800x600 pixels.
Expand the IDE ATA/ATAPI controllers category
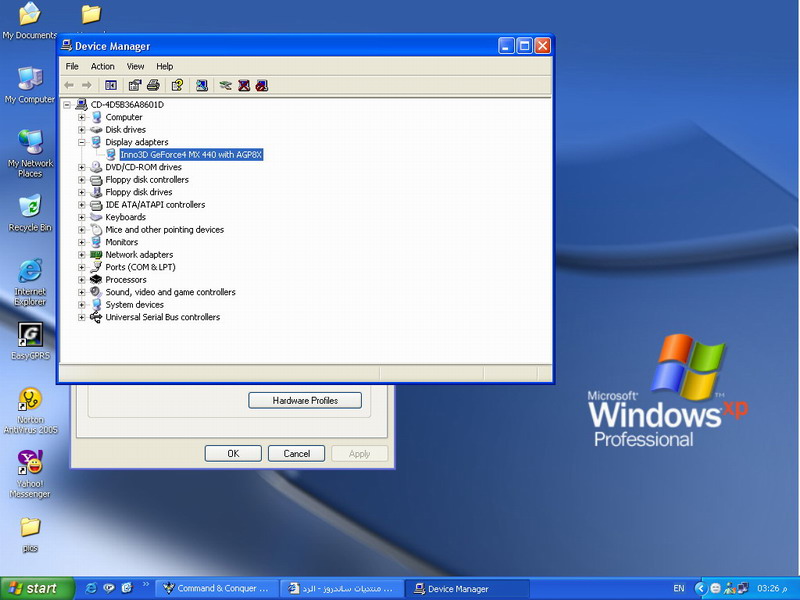point(81,205)
